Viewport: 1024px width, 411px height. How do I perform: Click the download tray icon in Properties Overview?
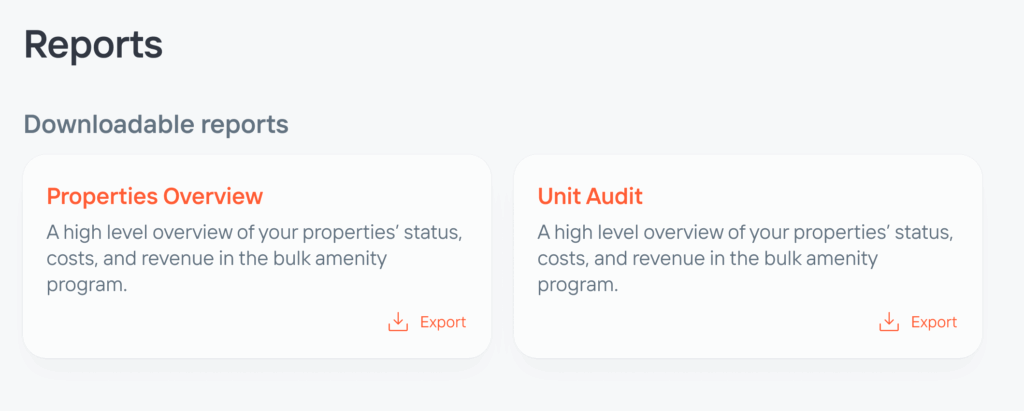(x=398, y=322)
